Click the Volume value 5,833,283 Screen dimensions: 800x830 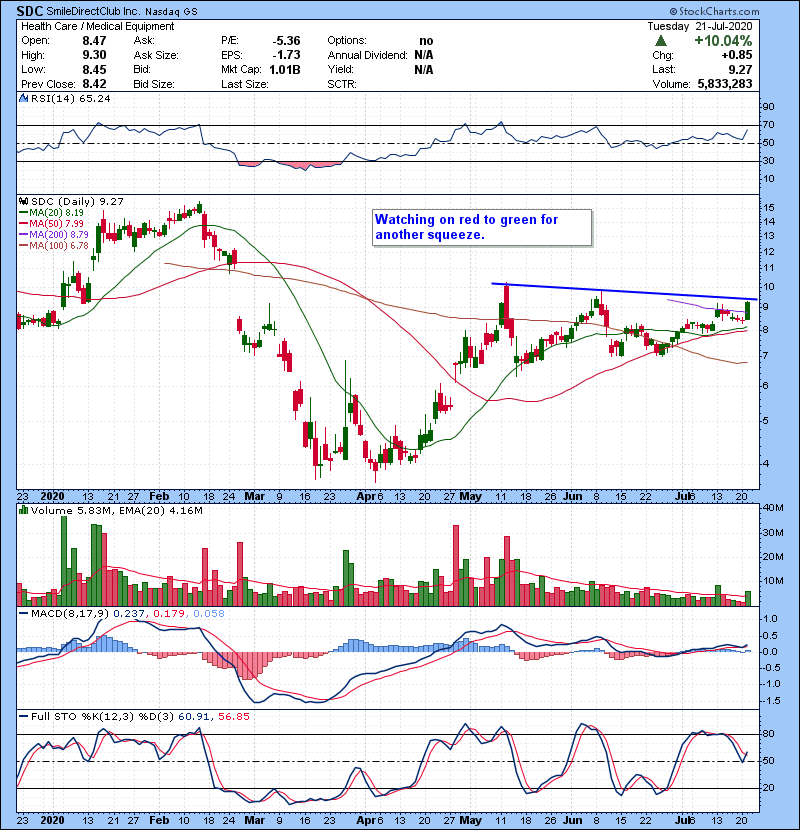725,84
